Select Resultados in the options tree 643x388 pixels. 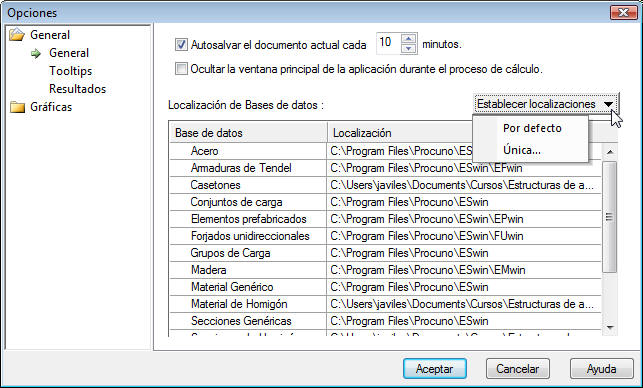pos(78,89)
